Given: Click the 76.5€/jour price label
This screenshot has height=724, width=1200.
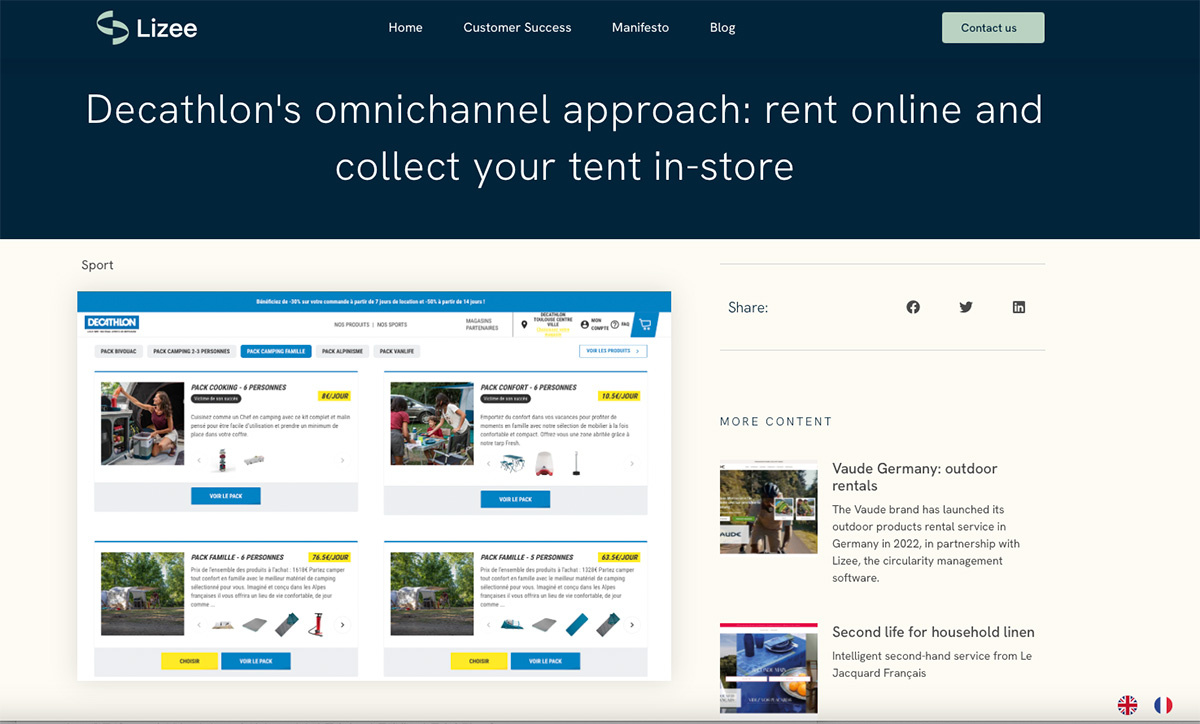Looking at the screenshot, I should (x=329, y=557).
